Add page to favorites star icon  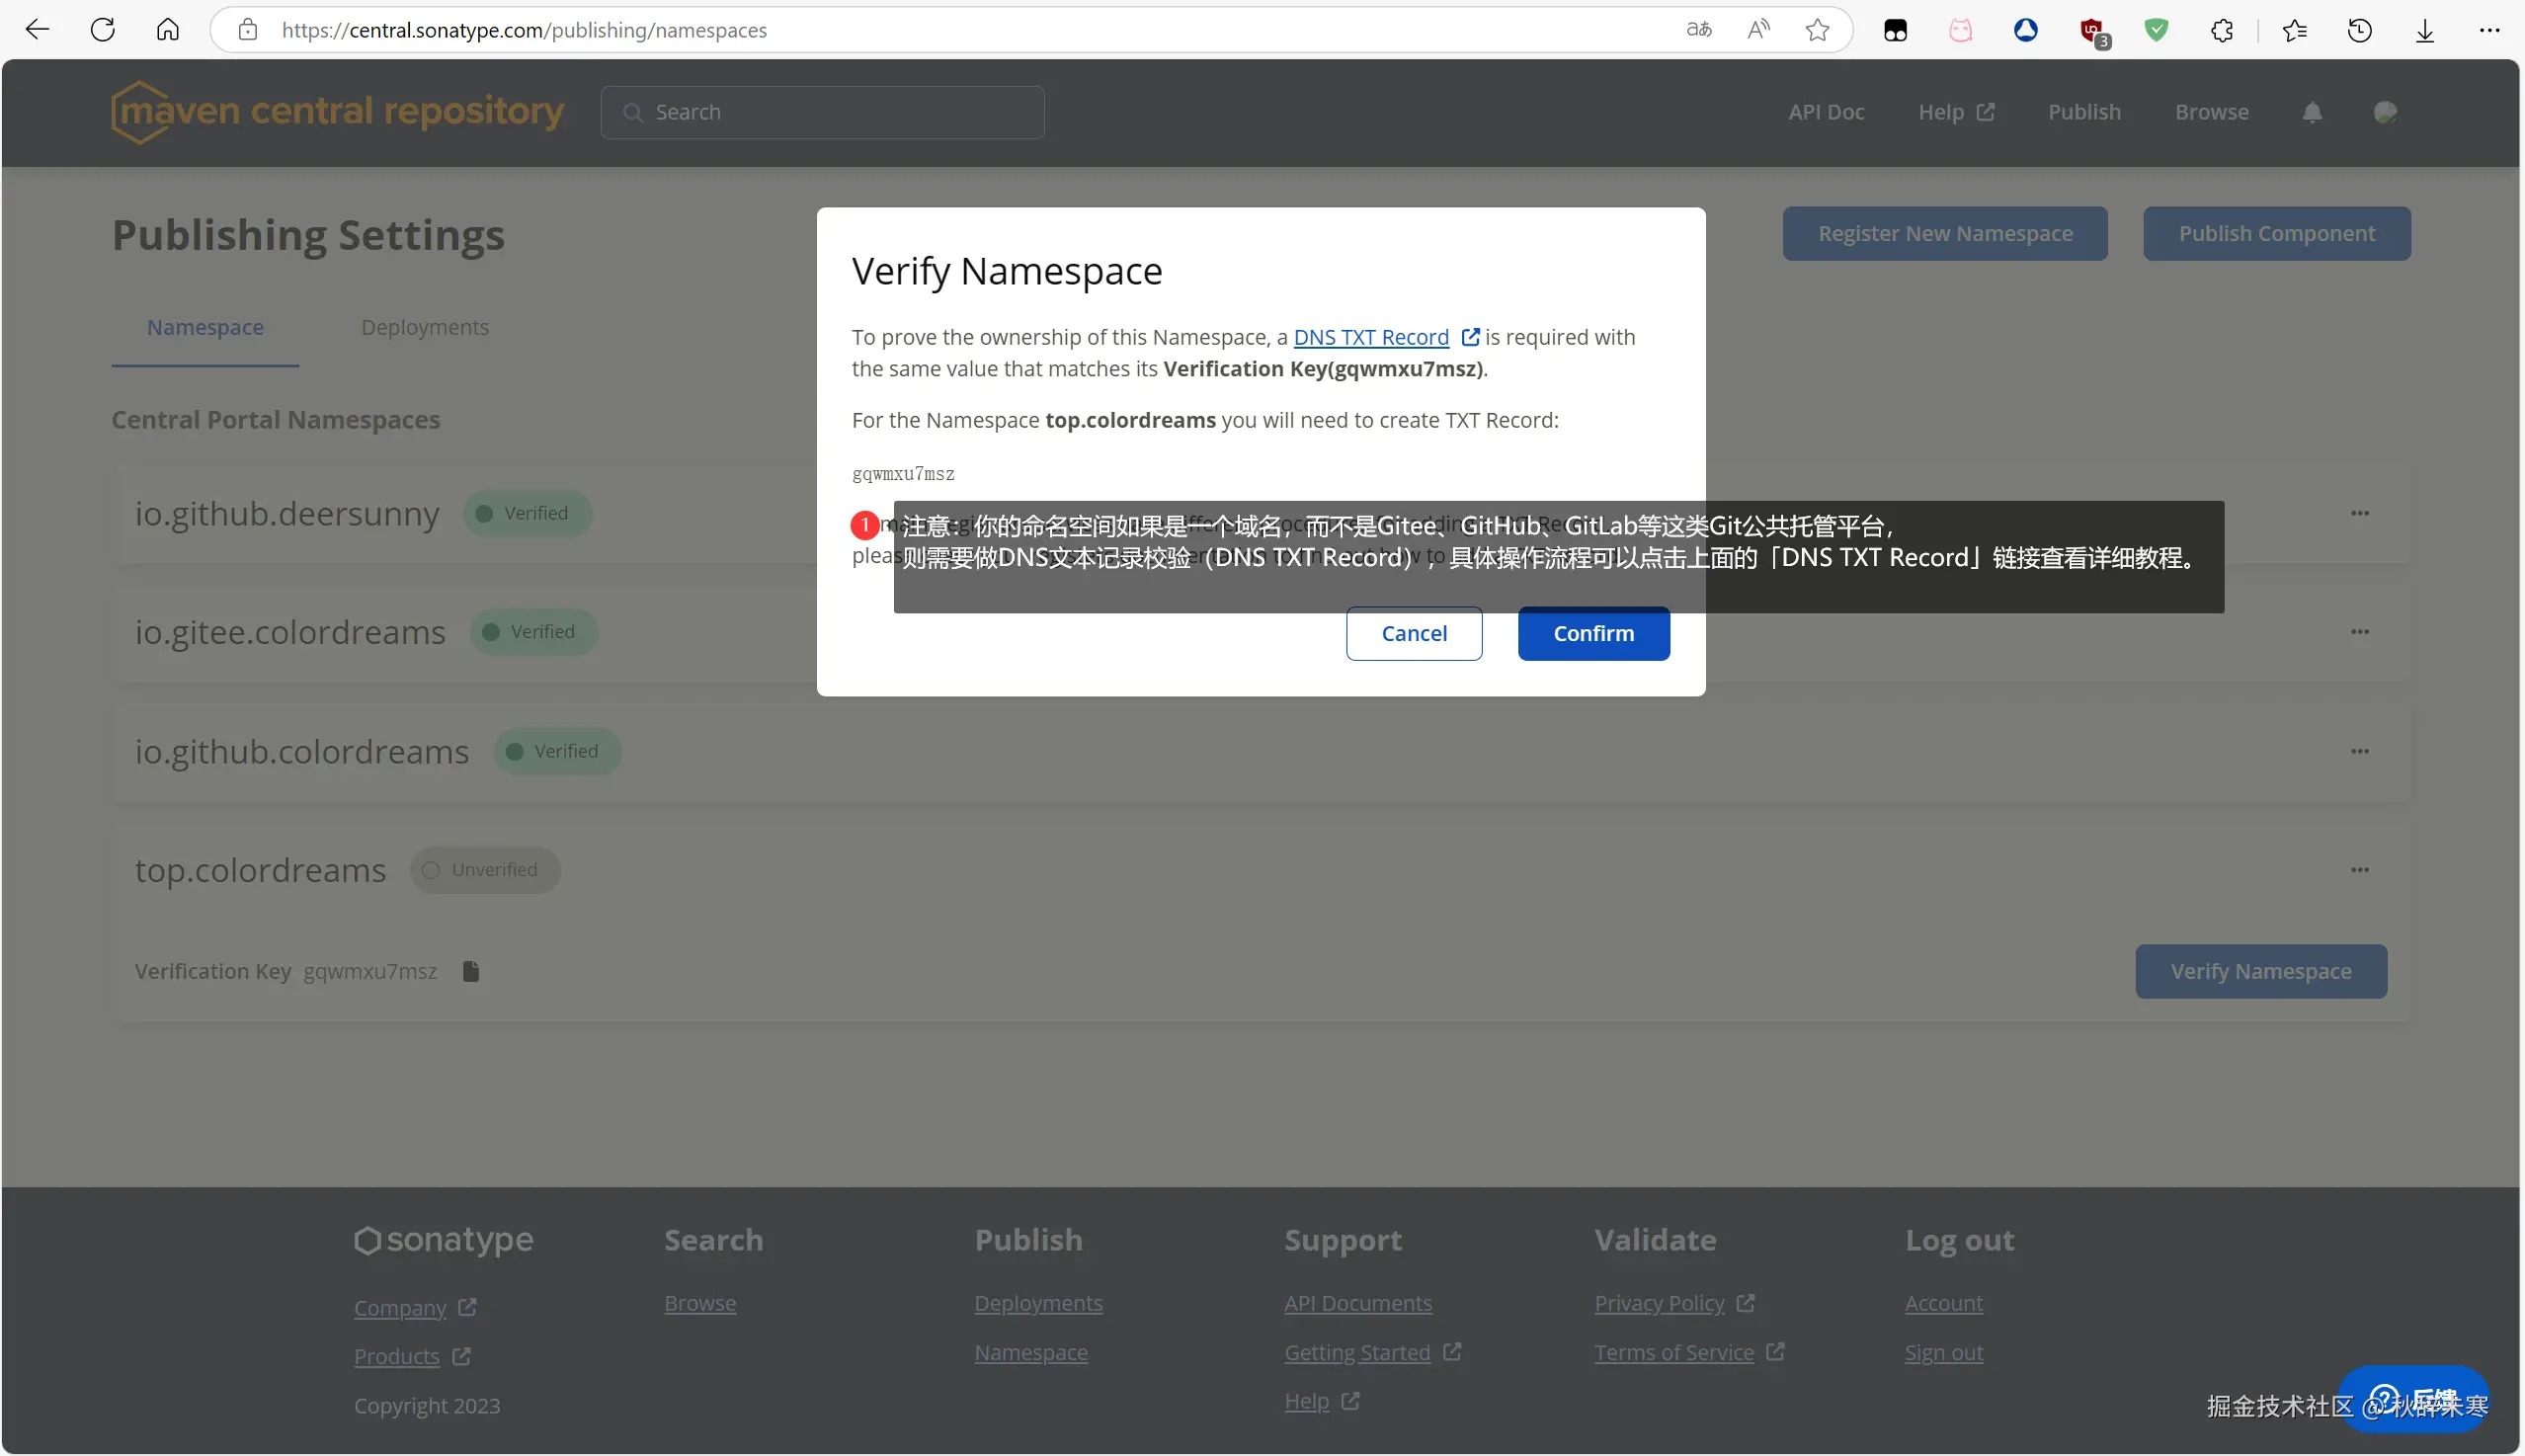pyautogui.click(x=1817, y=30)
